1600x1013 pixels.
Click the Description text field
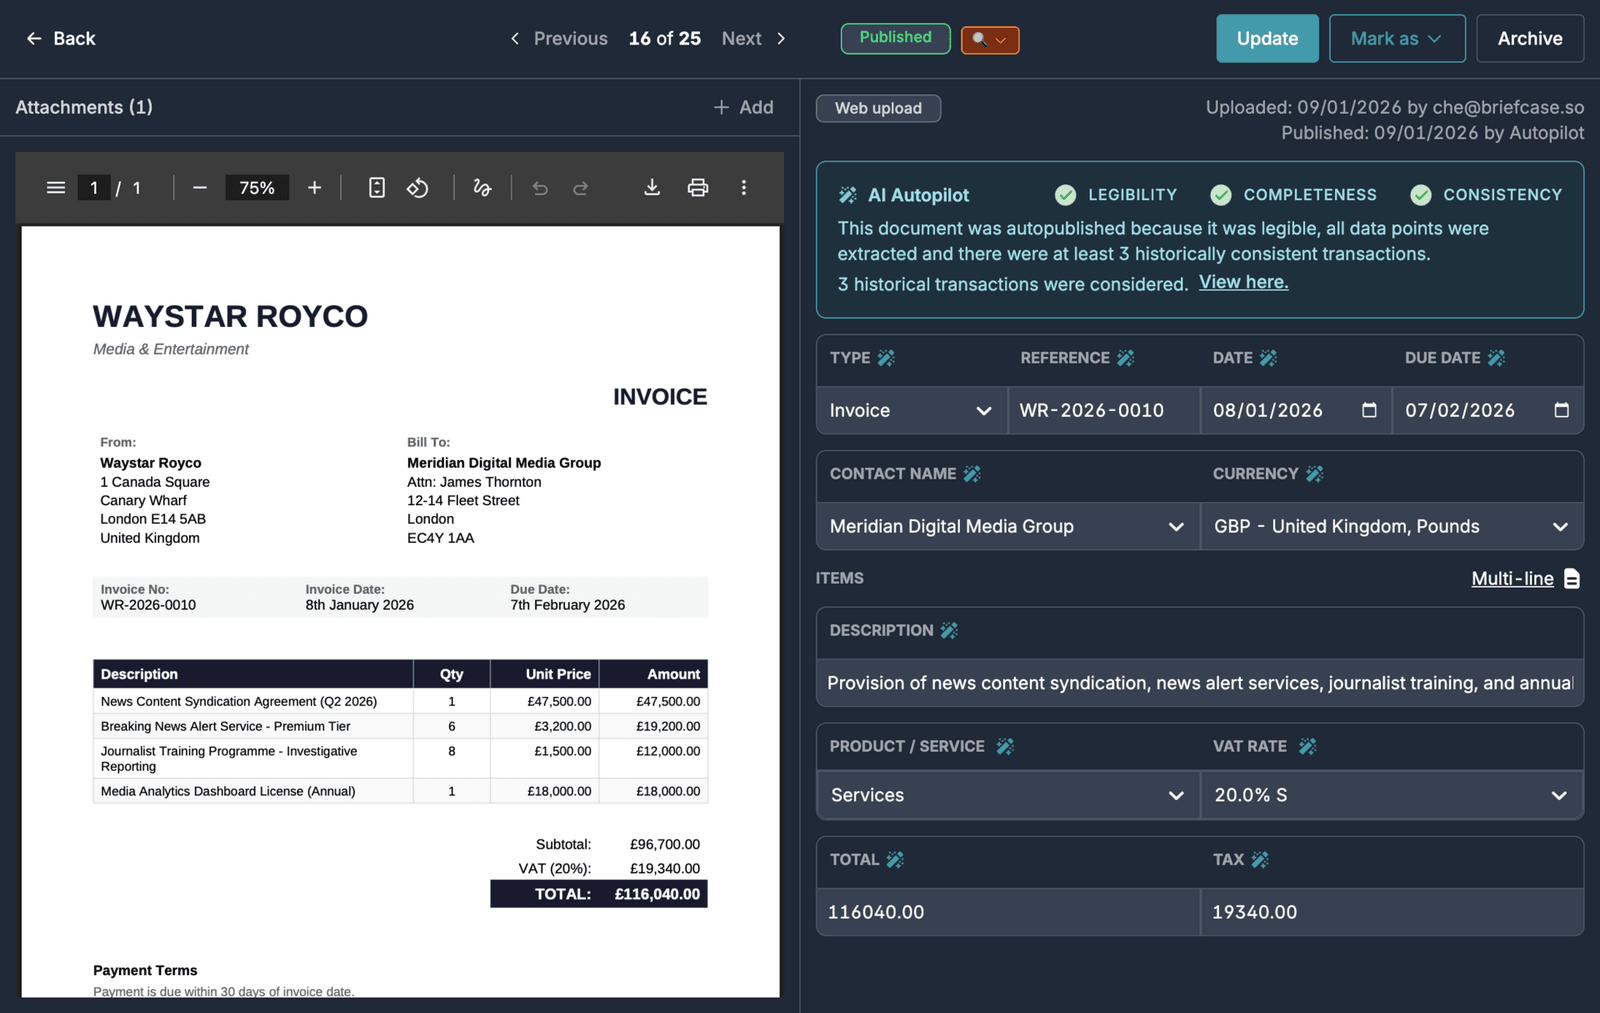[x=1200, y=683]
